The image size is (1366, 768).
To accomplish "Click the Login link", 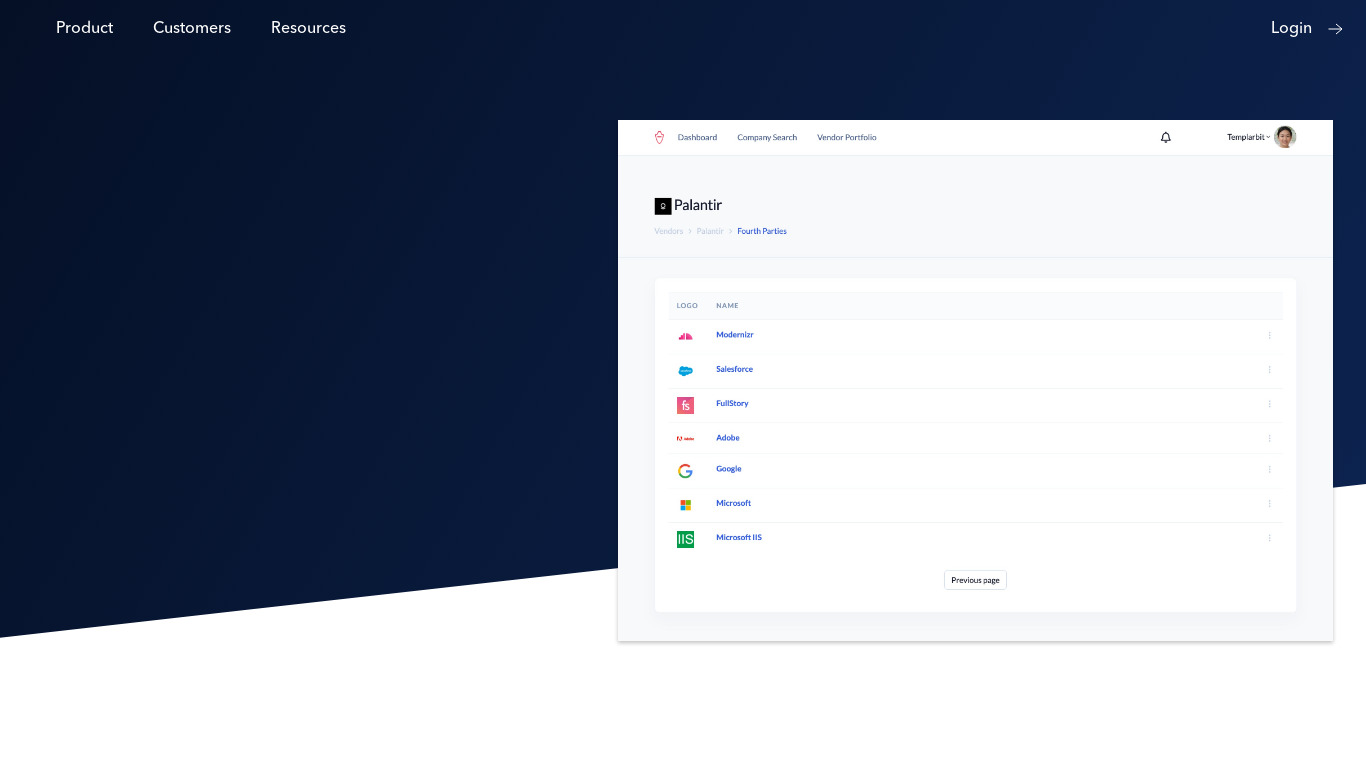I will (1291, 28).
